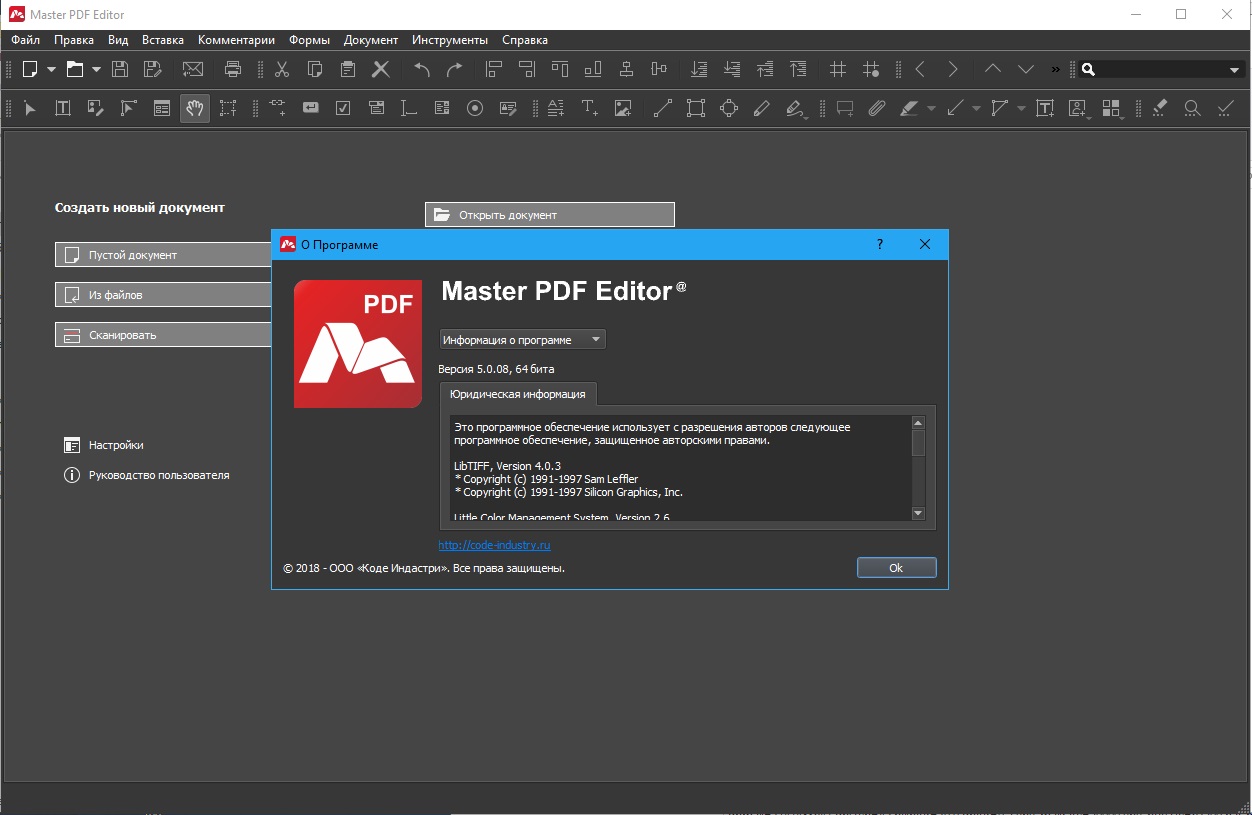1252x815 pixels.
Task: Click the Grid icon
Action: [838, 69]
